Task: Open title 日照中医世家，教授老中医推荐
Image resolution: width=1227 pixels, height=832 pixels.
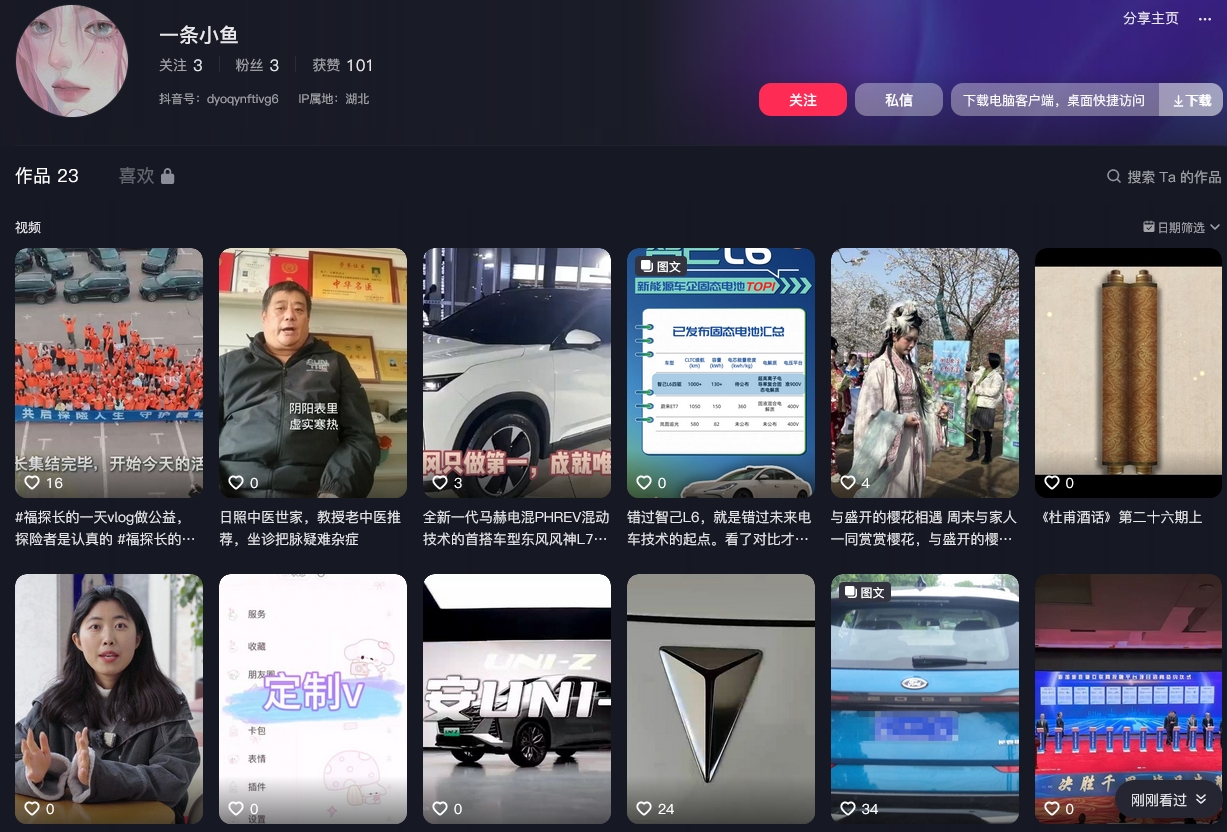Action: coord(311,528)
